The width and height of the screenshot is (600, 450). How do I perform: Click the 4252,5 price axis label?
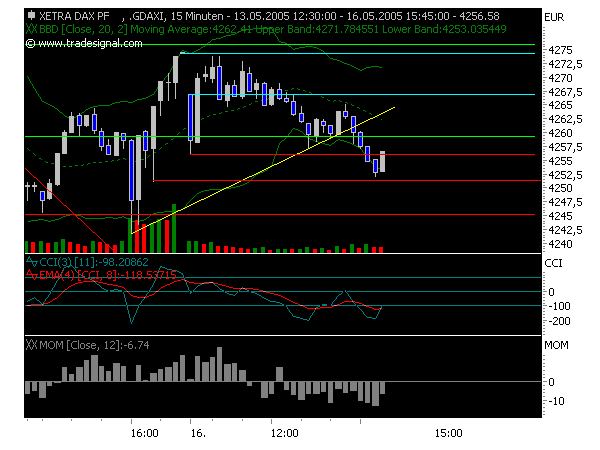pos(565,175)
